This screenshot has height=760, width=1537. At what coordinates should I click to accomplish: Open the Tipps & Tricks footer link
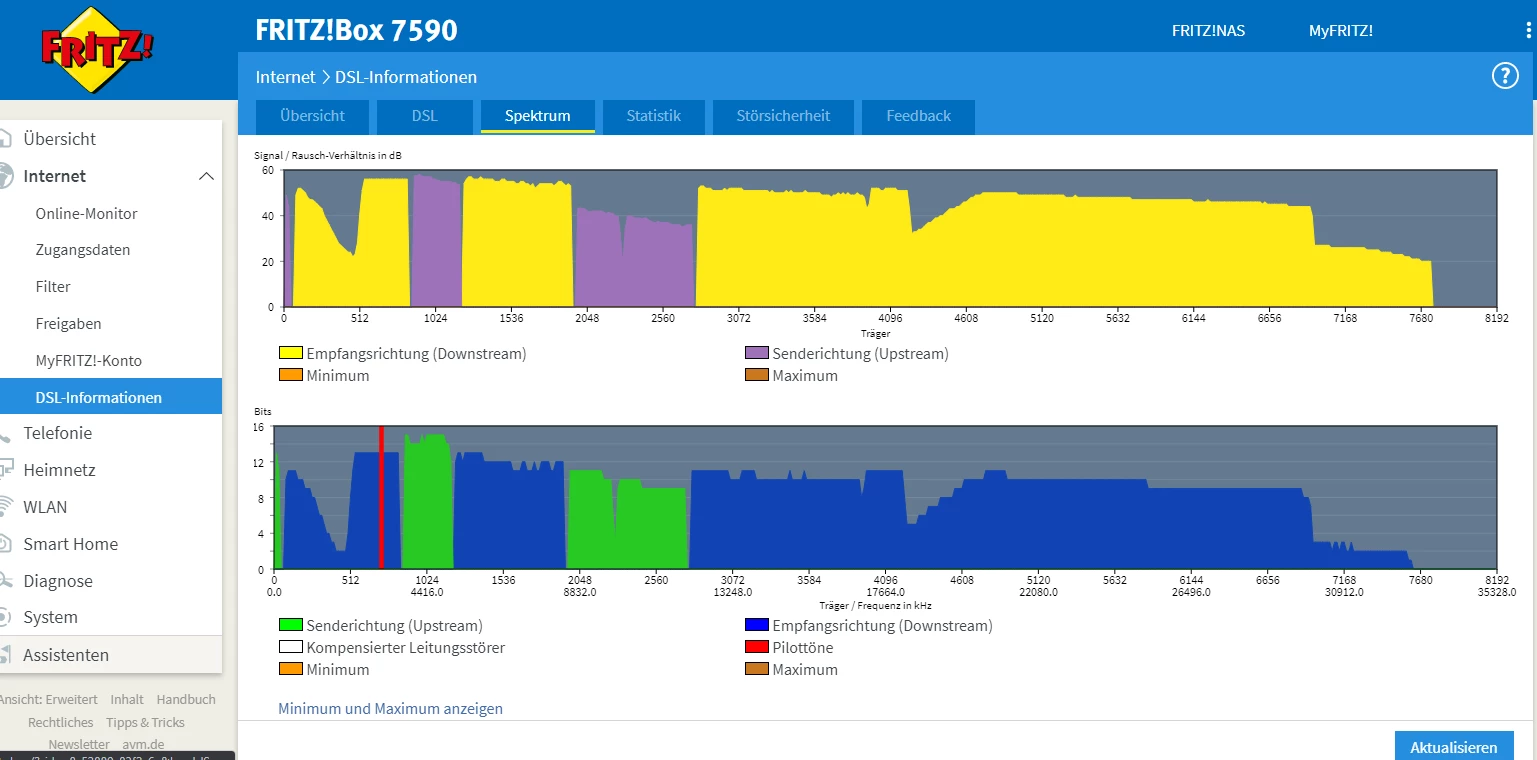tap(146, 722)
